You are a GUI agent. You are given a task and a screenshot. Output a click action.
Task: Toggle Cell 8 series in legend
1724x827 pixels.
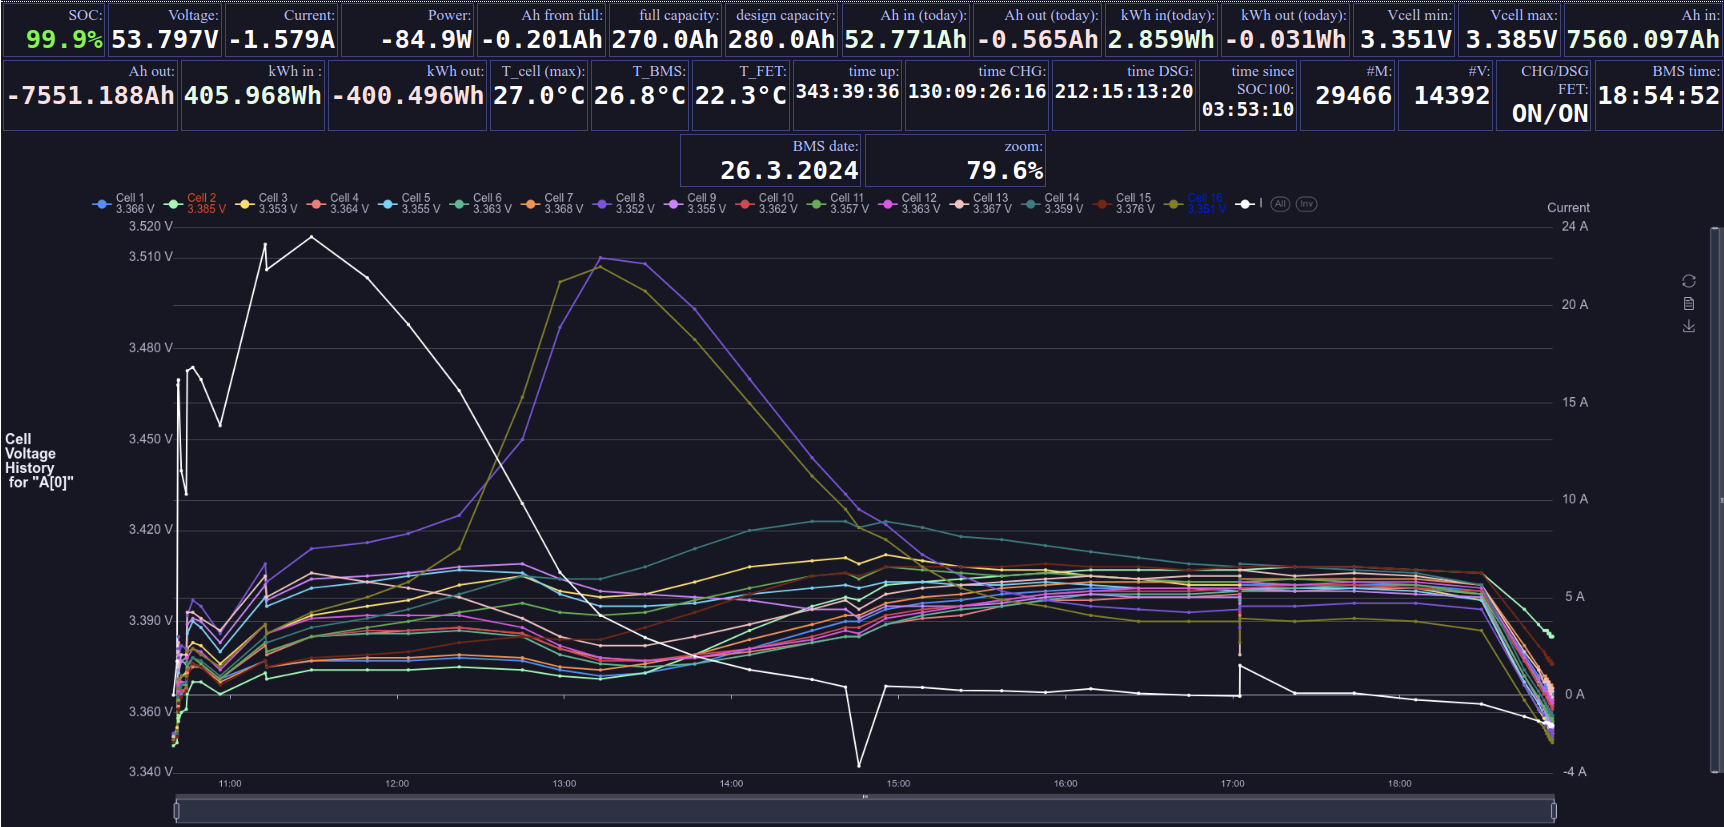(x=624, y=203)
